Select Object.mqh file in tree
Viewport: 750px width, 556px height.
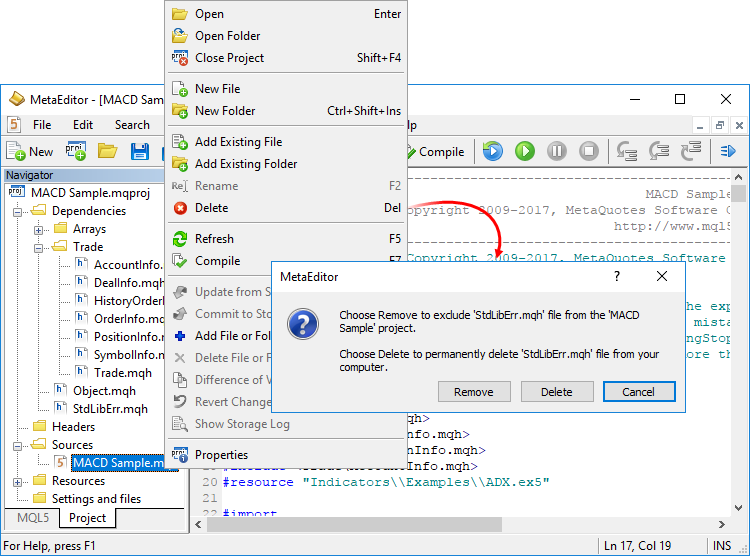coord(95,391)
